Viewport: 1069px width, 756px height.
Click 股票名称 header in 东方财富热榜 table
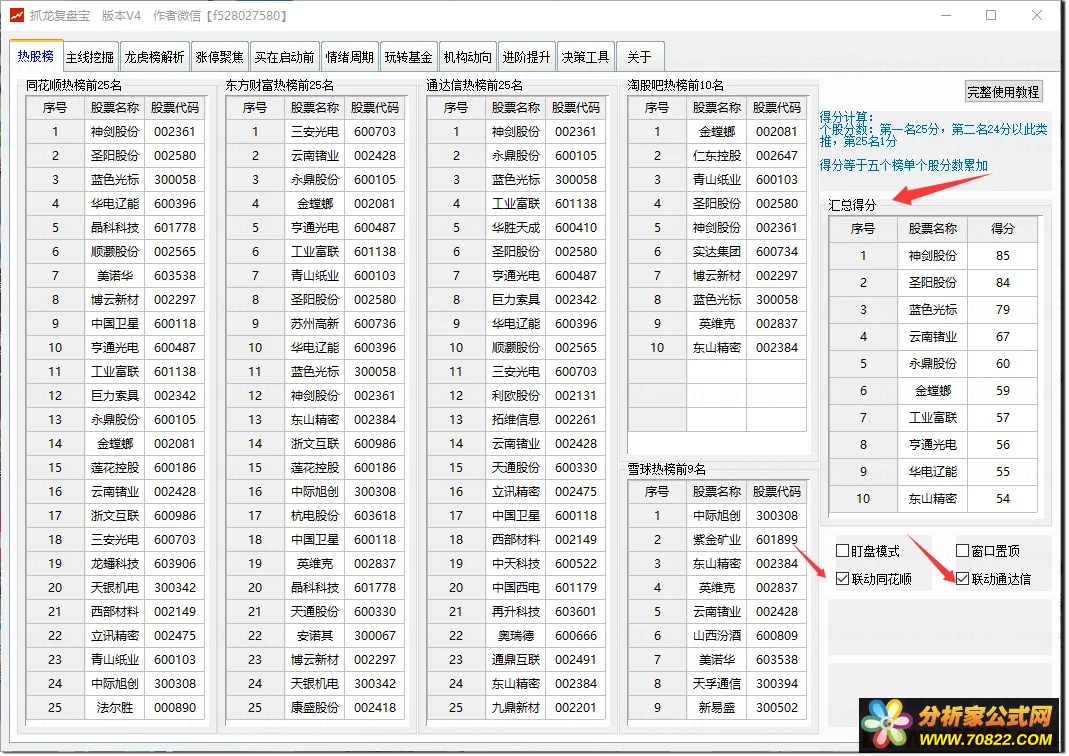point(314,108)
